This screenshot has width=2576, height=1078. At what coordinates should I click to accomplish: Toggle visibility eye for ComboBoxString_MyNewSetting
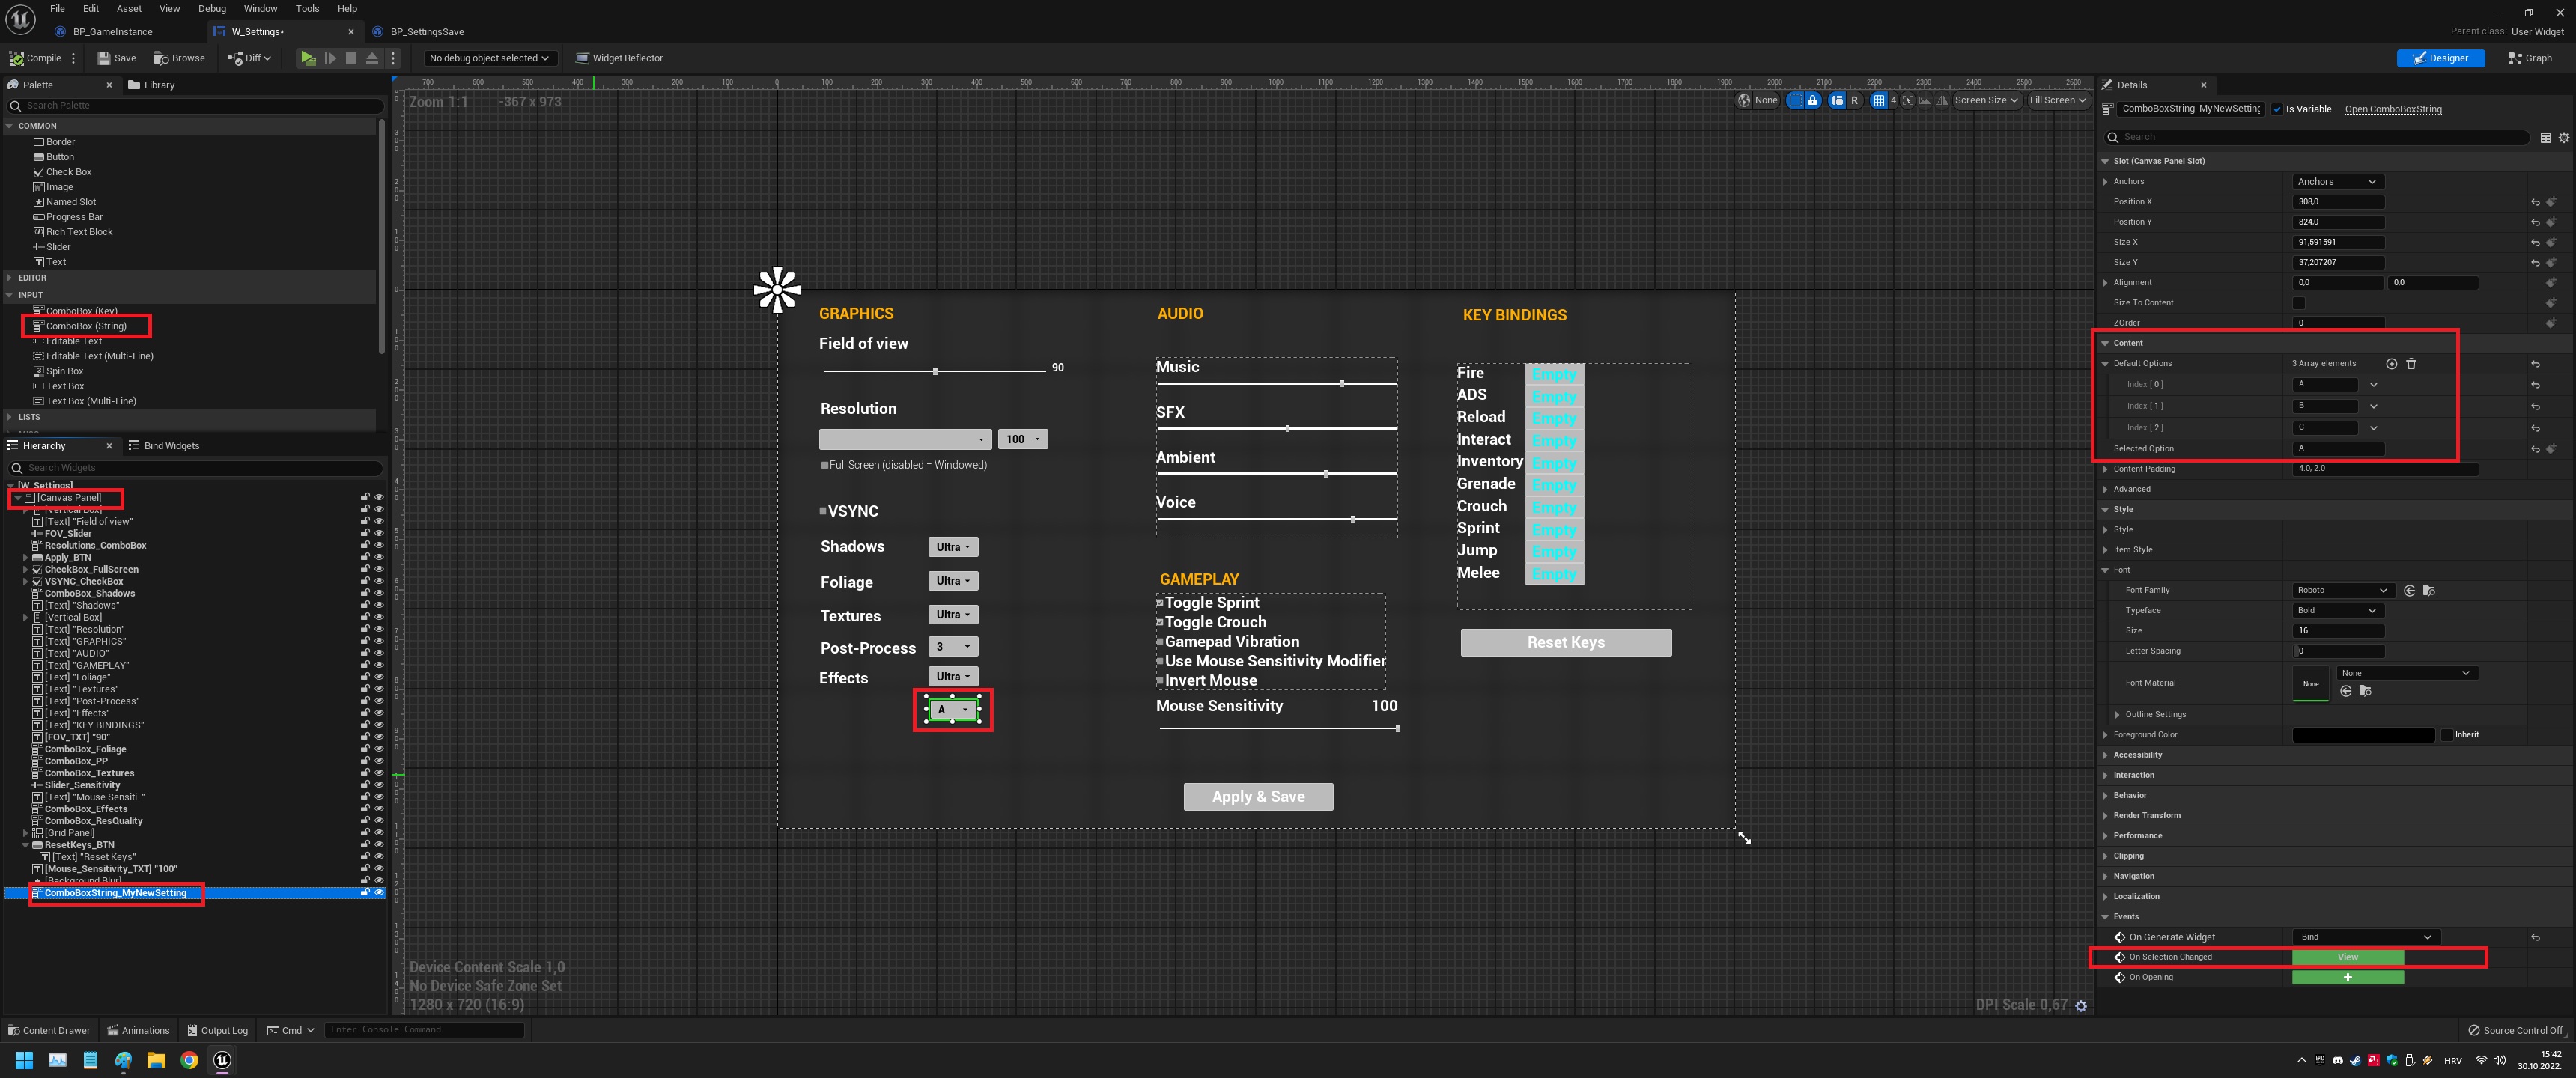click(379, 893)
